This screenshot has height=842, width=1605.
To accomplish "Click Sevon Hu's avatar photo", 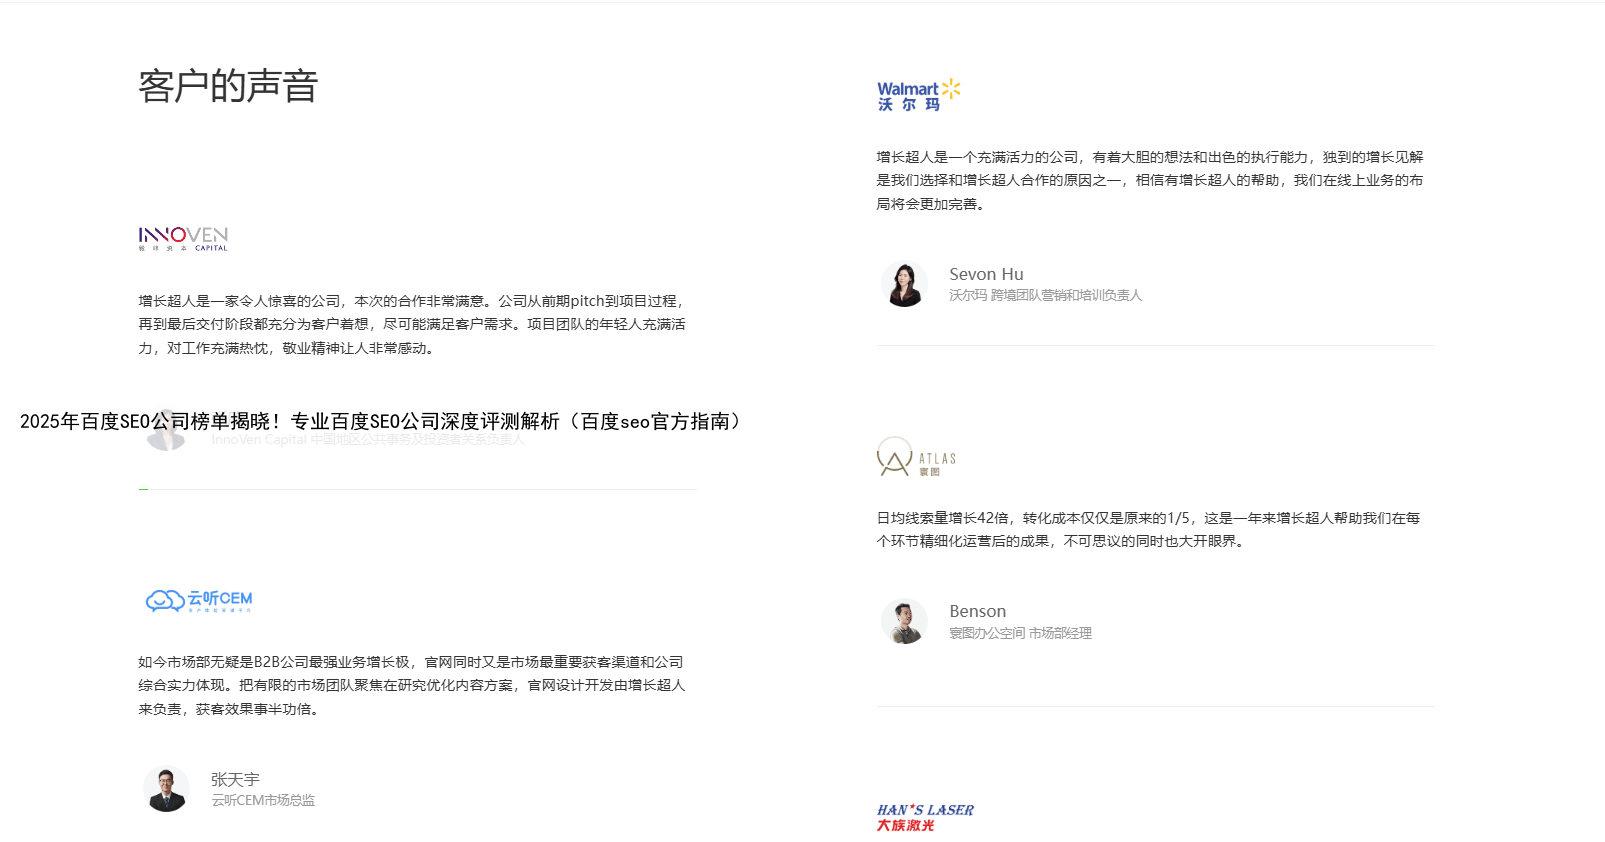I will 904,285.
